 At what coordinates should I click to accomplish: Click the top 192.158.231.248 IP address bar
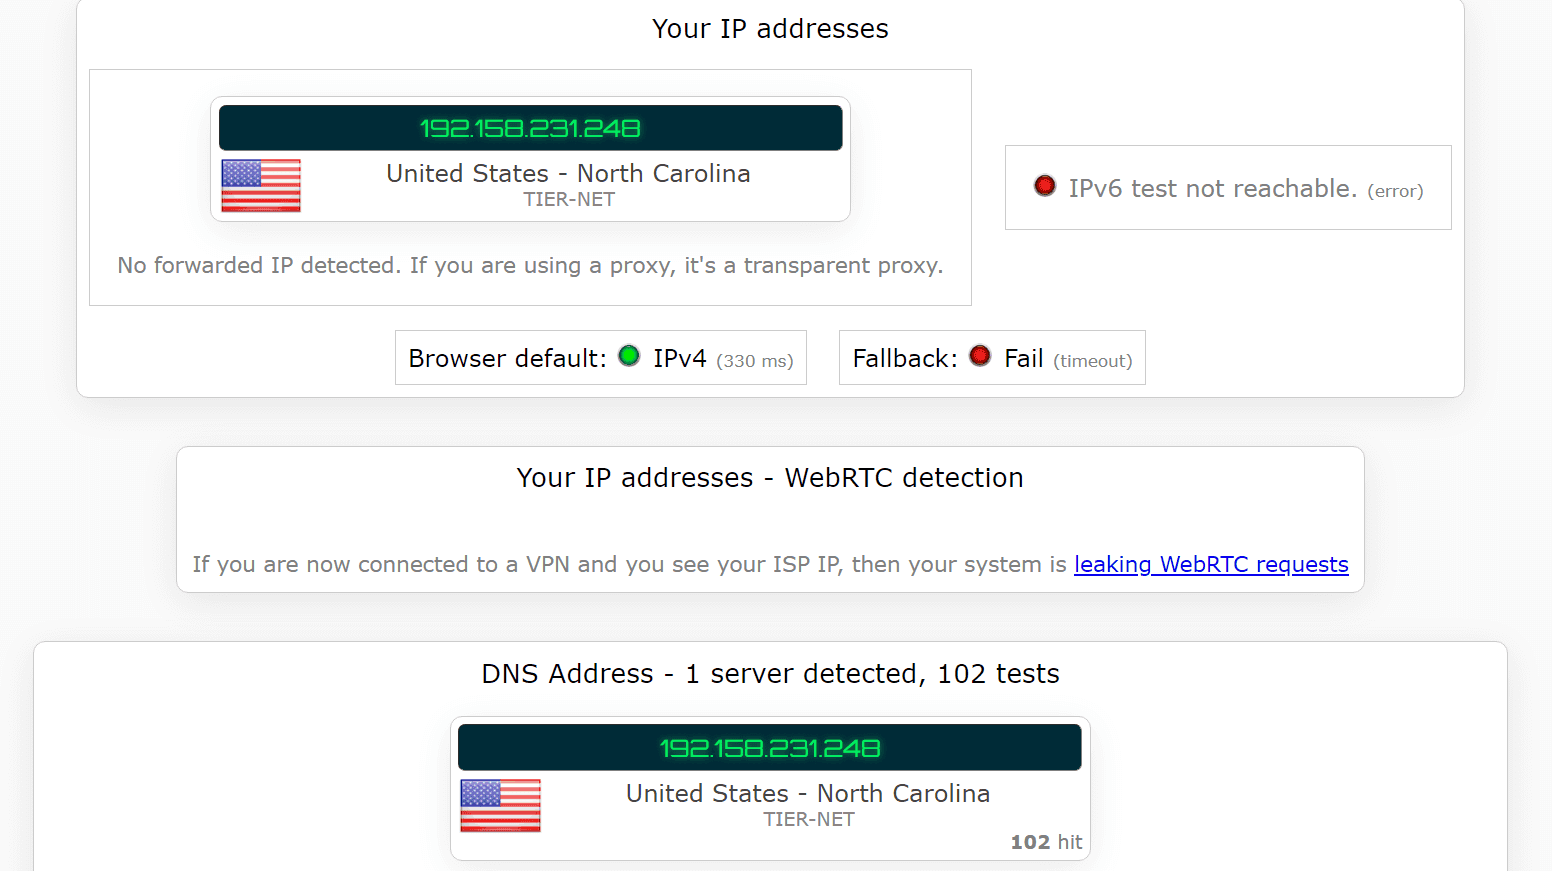(531, 128)
